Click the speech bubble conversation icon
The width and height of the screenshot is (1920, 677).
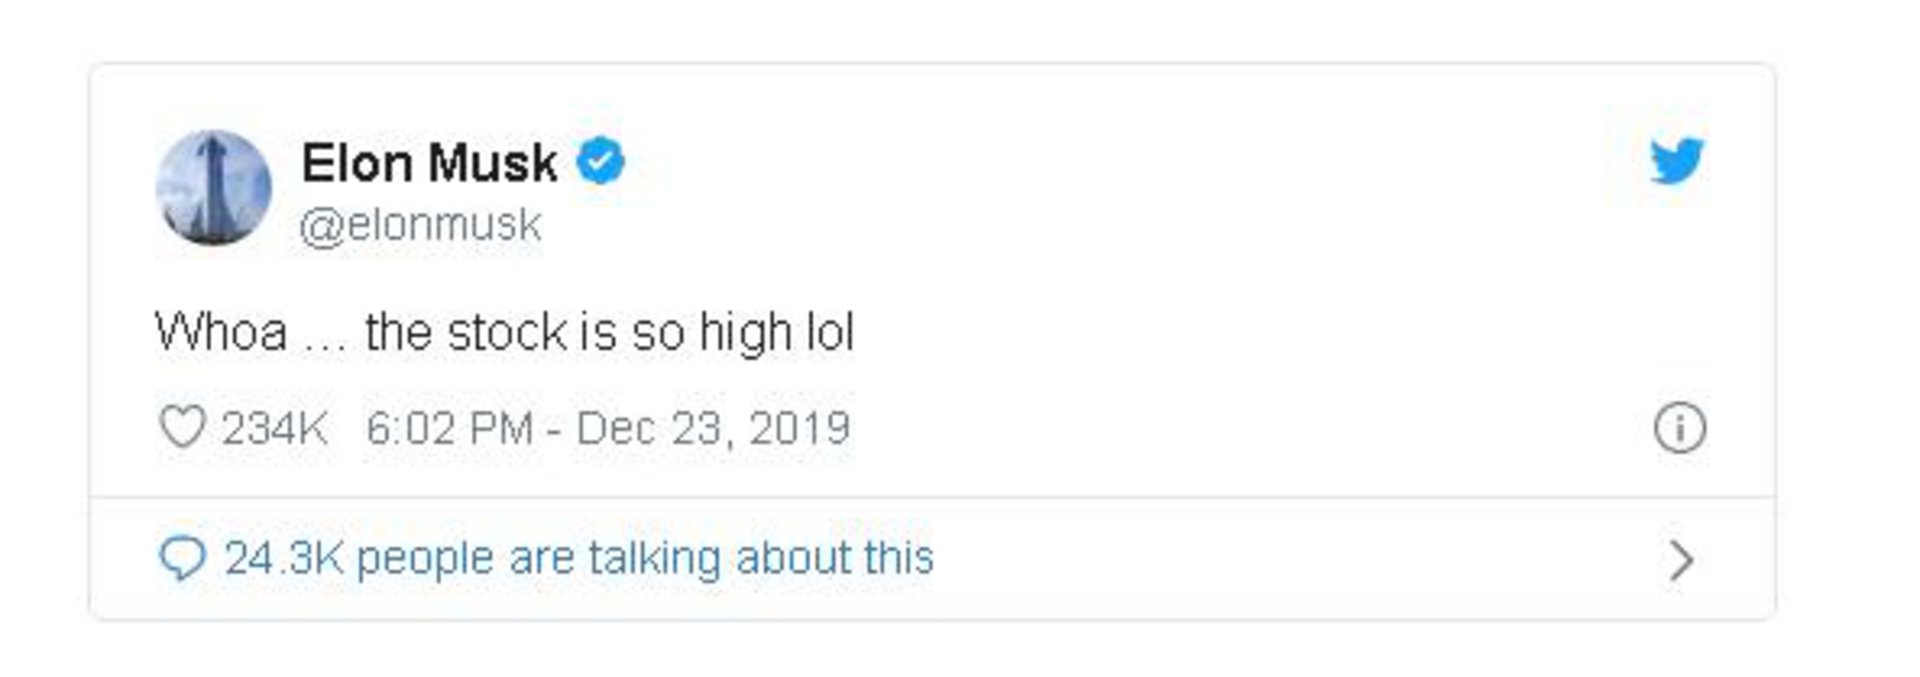183,559
